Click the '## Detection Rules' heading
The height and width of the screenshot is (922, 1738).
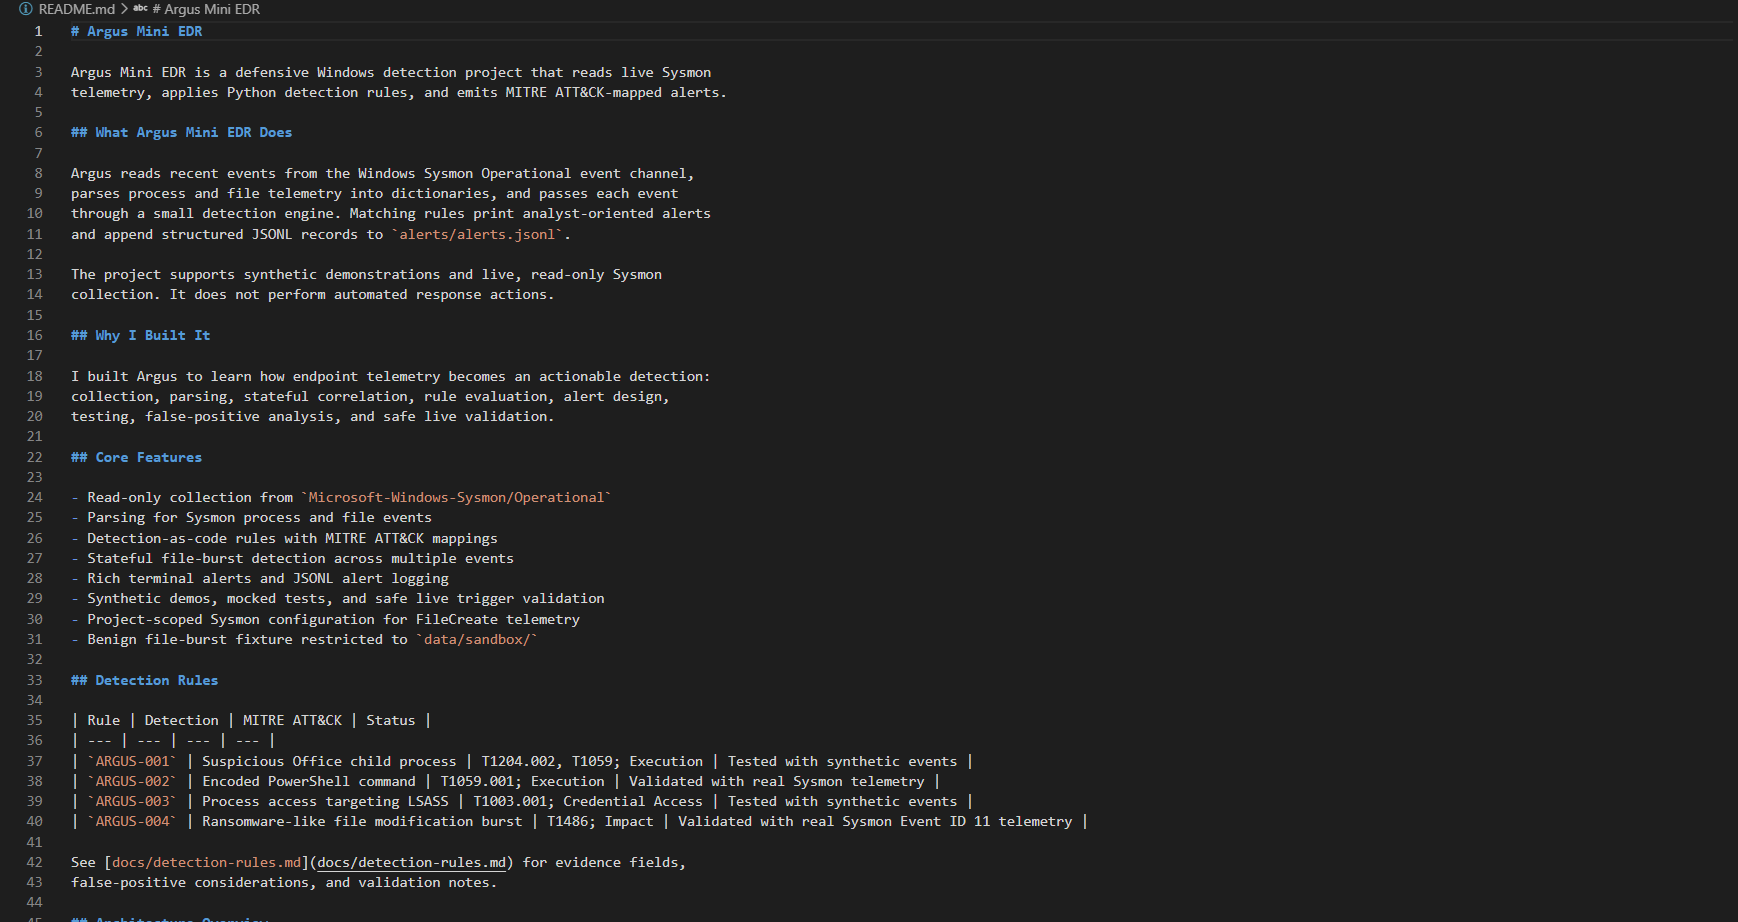pos(144,680)
